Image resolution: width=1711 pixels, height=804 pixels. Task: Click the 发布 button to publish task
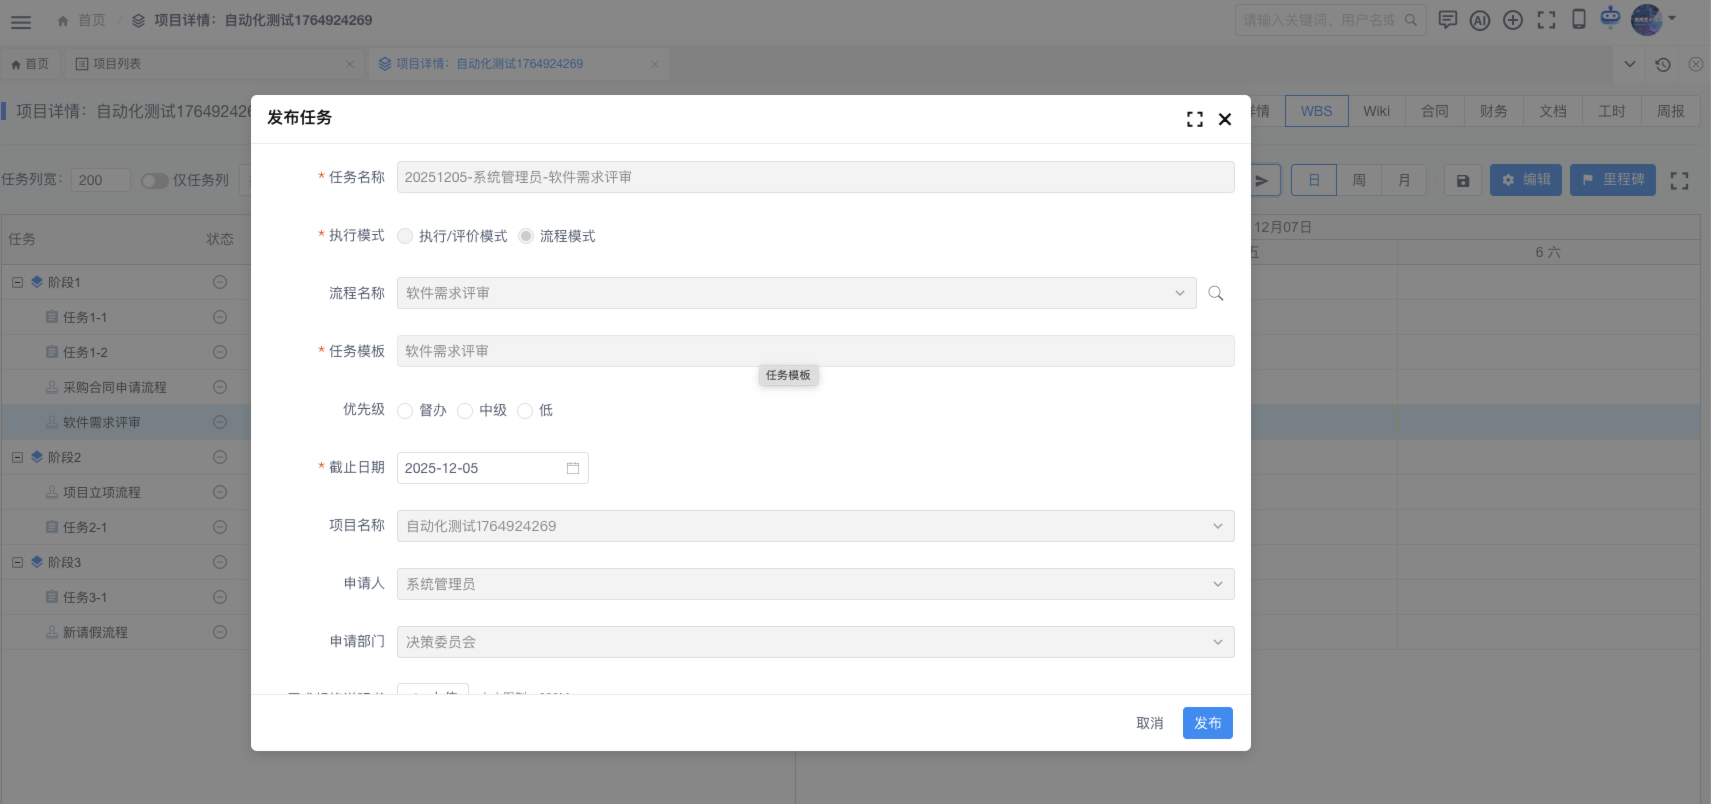tap(1207, 723)
